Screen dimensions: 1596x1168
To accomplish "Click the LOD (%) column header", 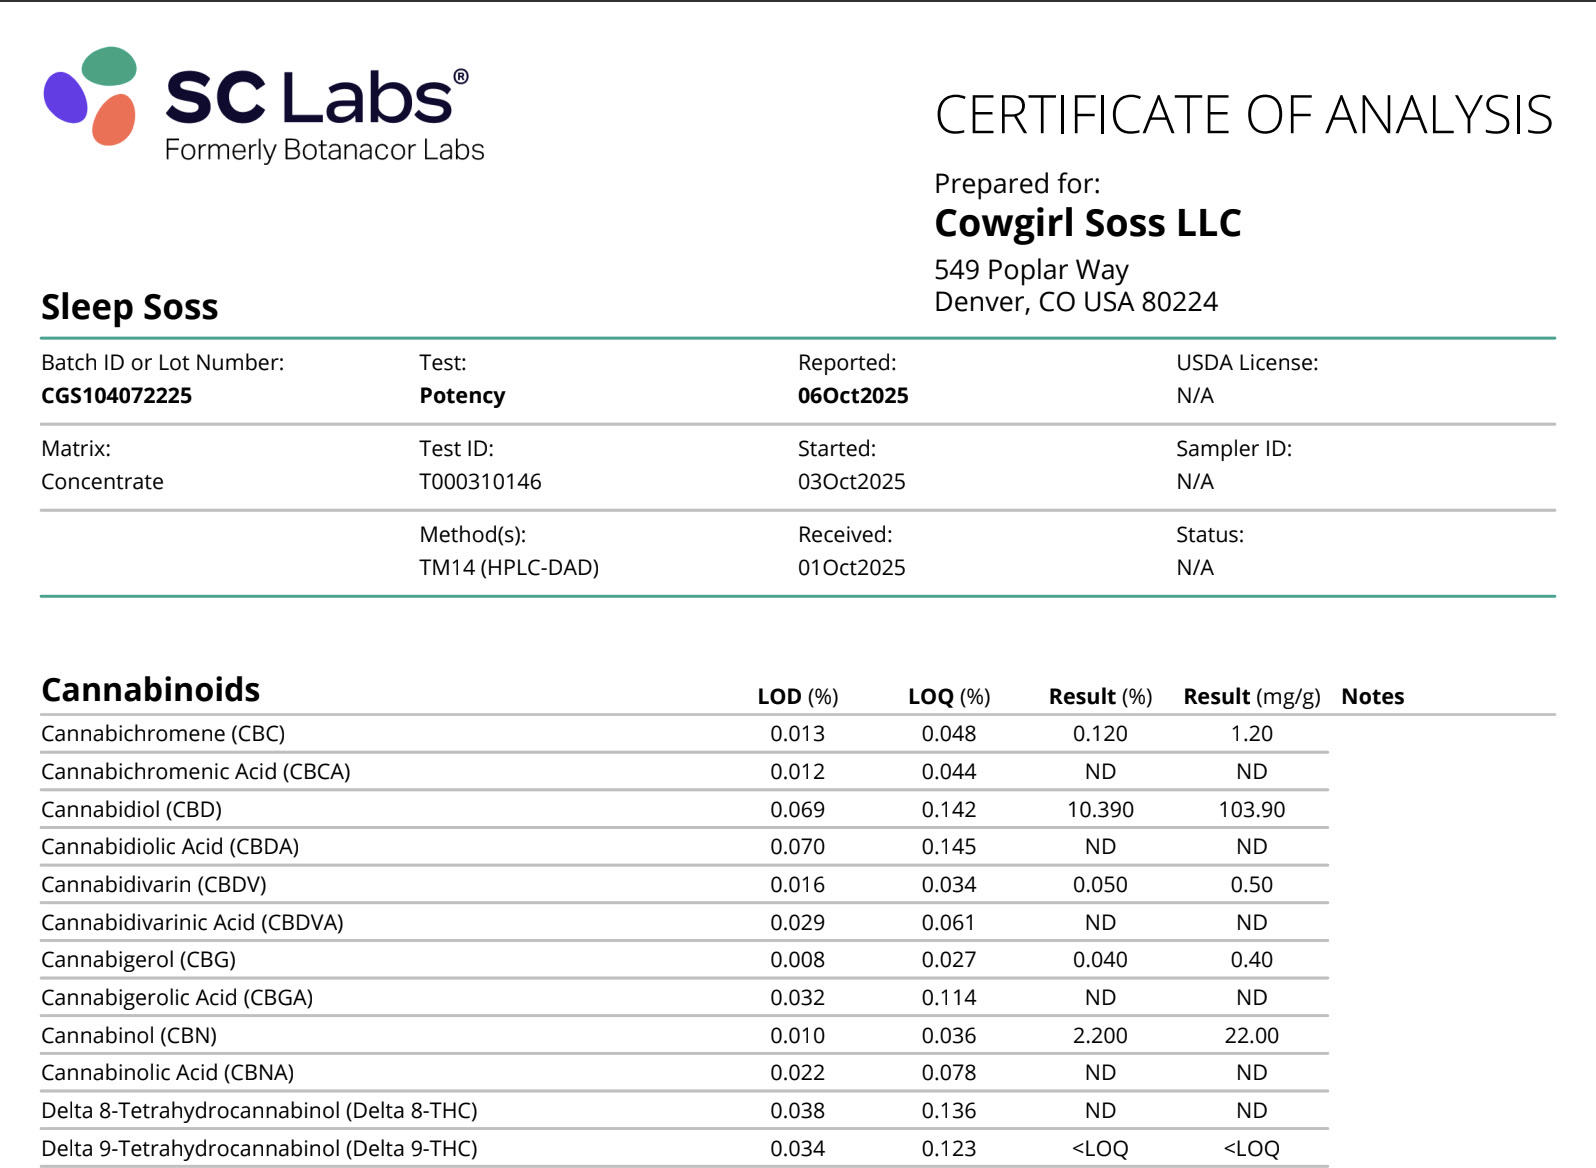I will click(x=797, y=697).
